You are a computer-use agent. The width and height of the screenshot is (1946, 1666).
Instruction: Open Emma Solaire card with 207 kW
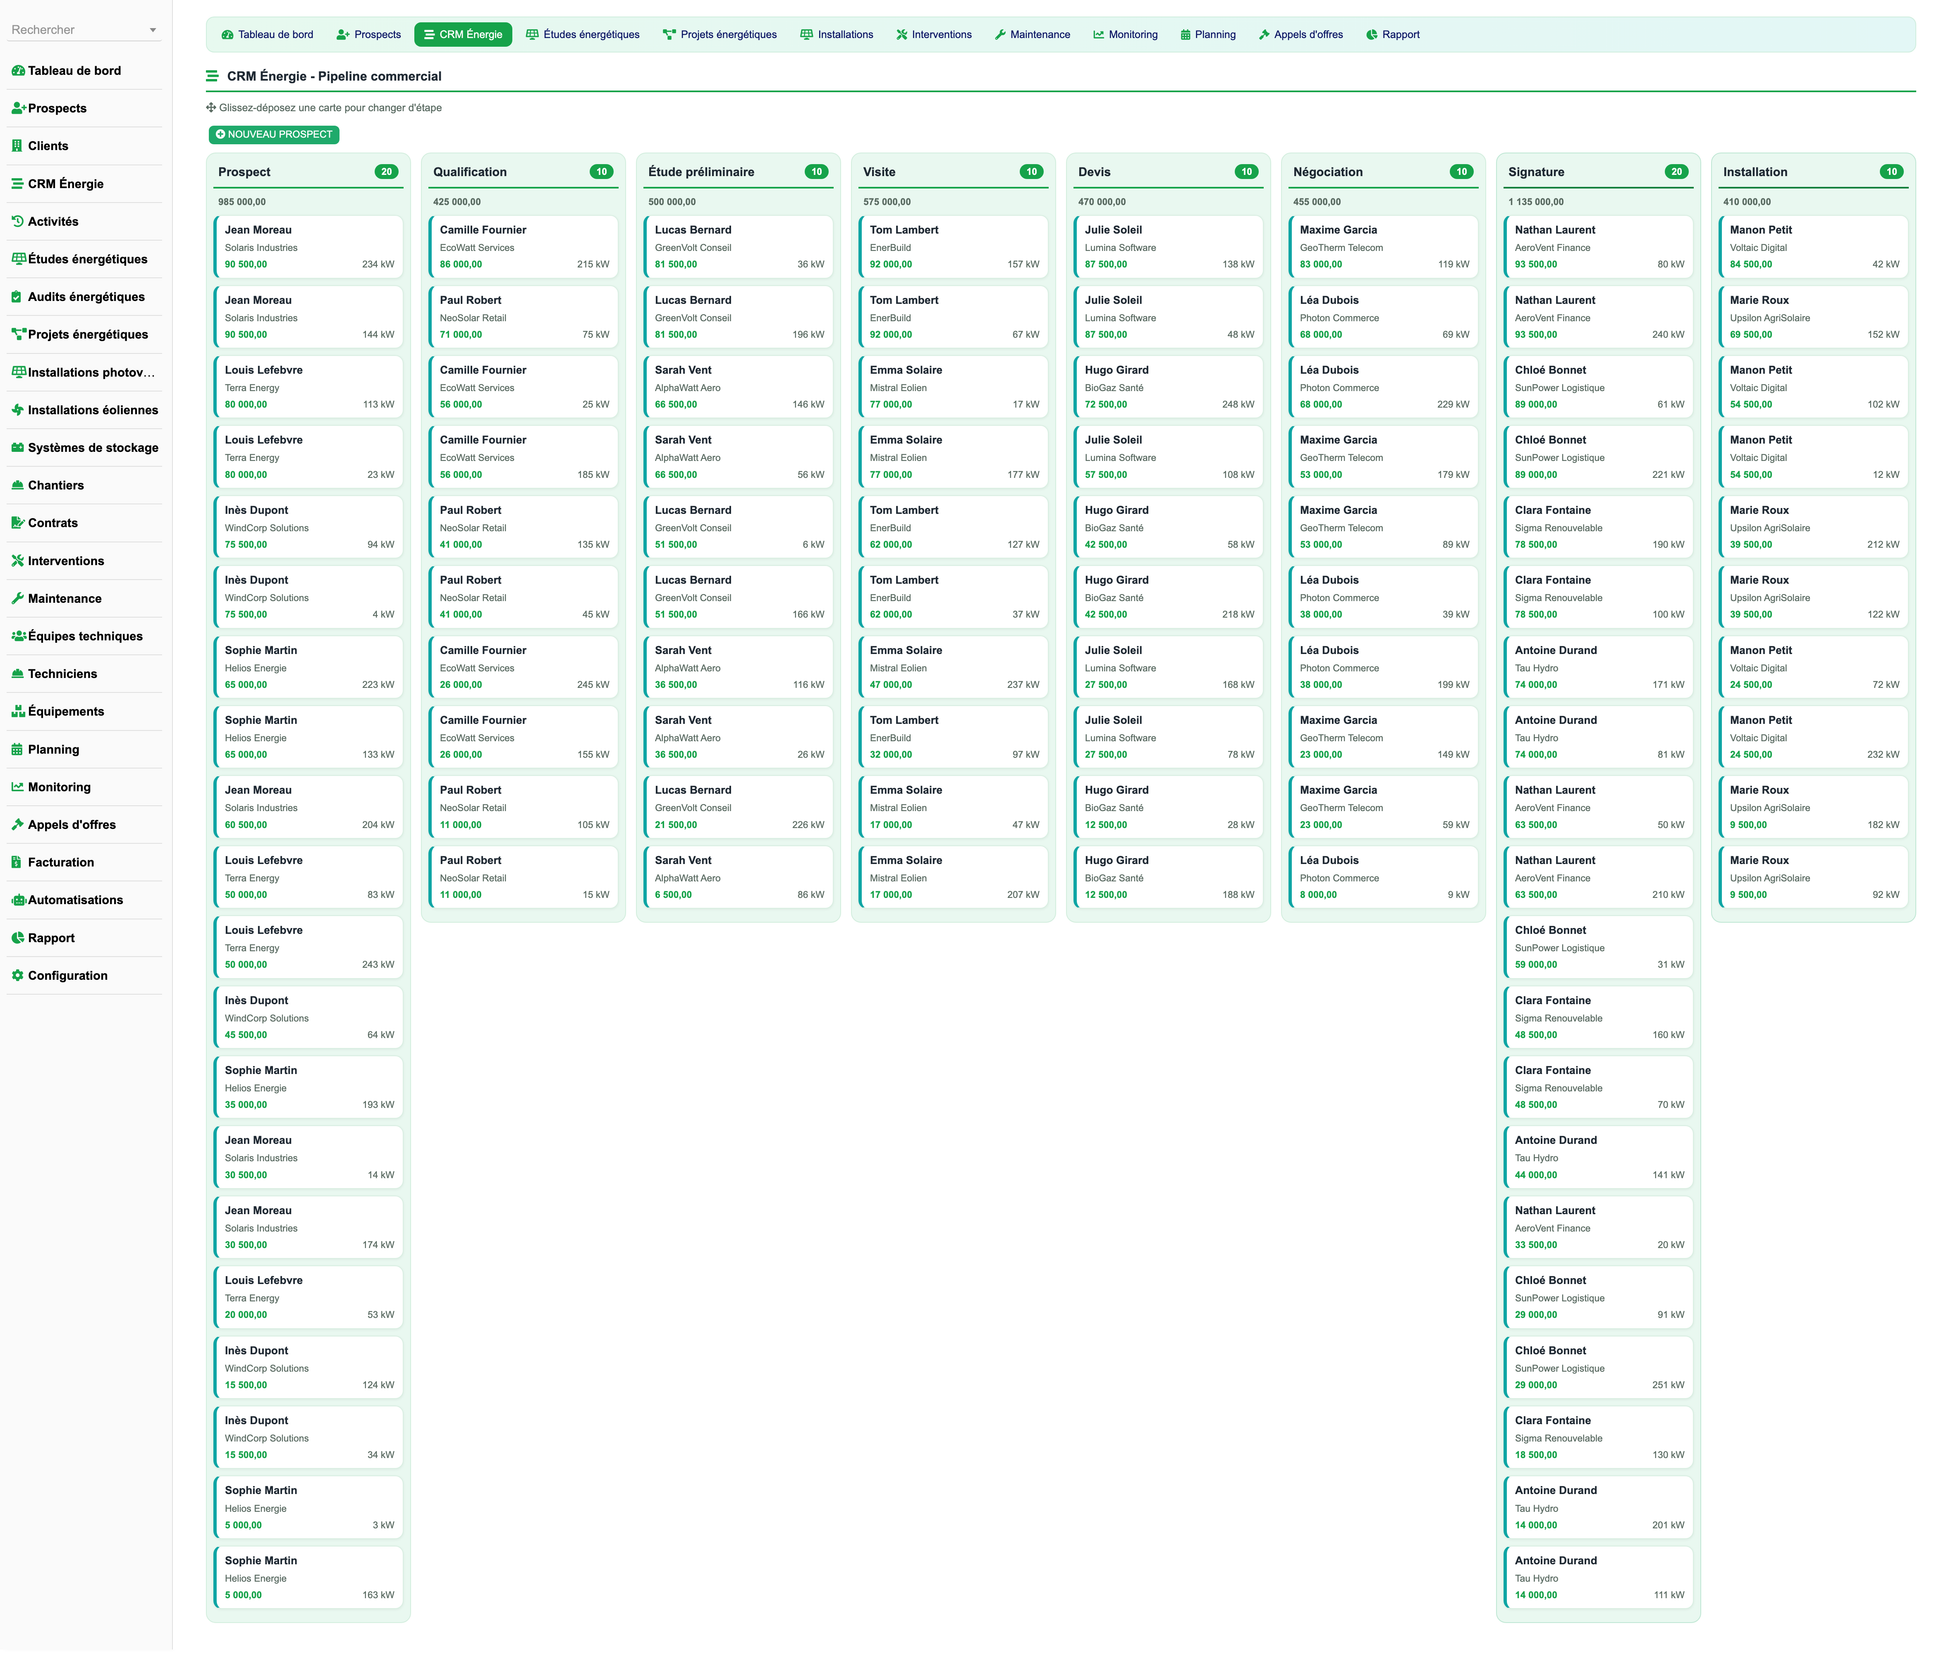[x=954, y=877]
